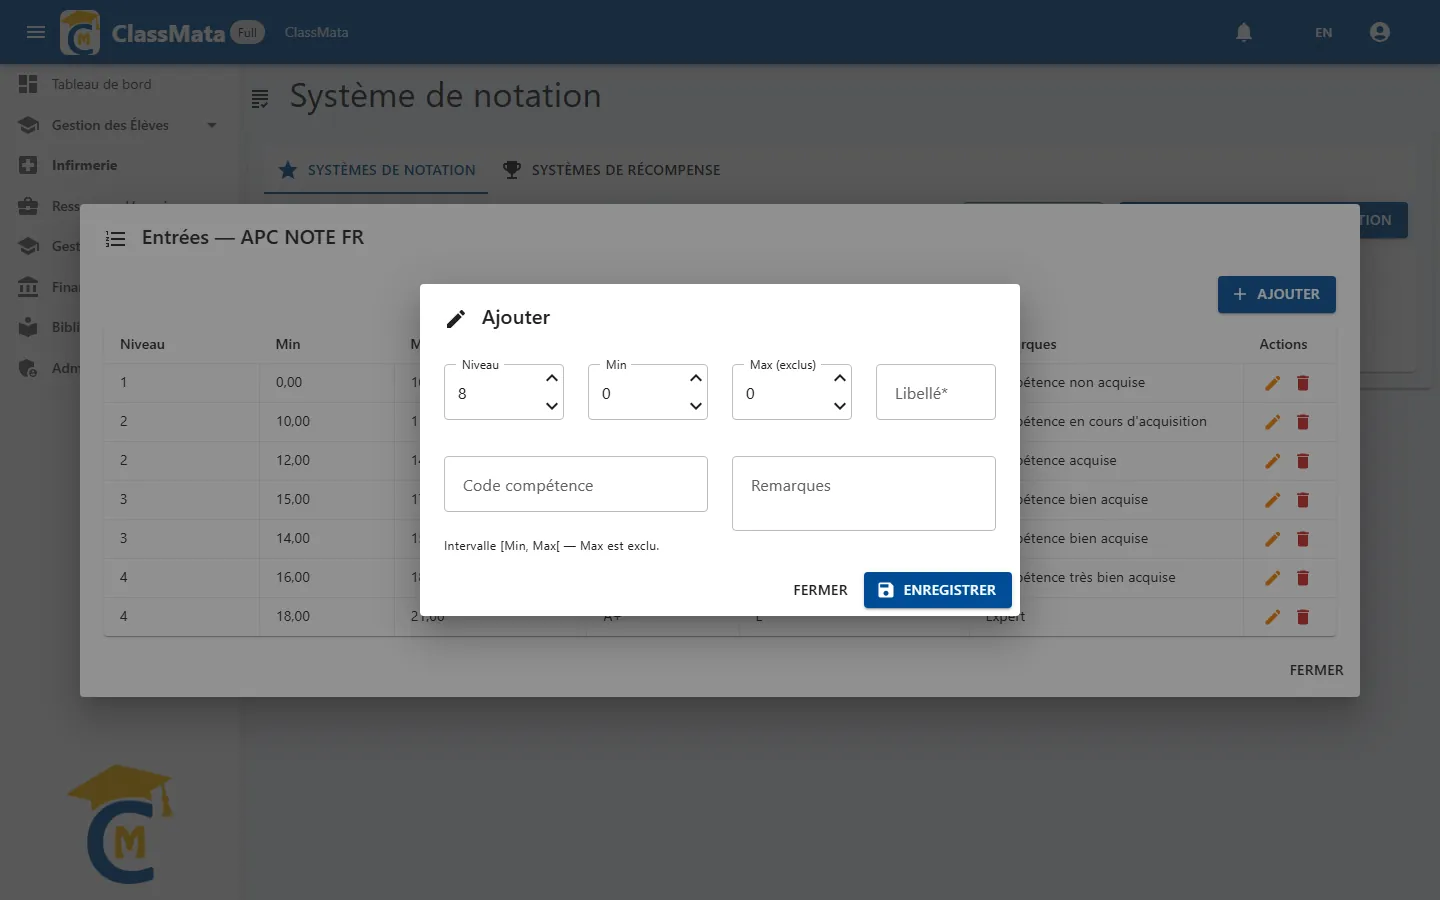Click the 'très bien acquise' remark cell
Viewport: 1440px width, 900px height.
point(1098,577)
